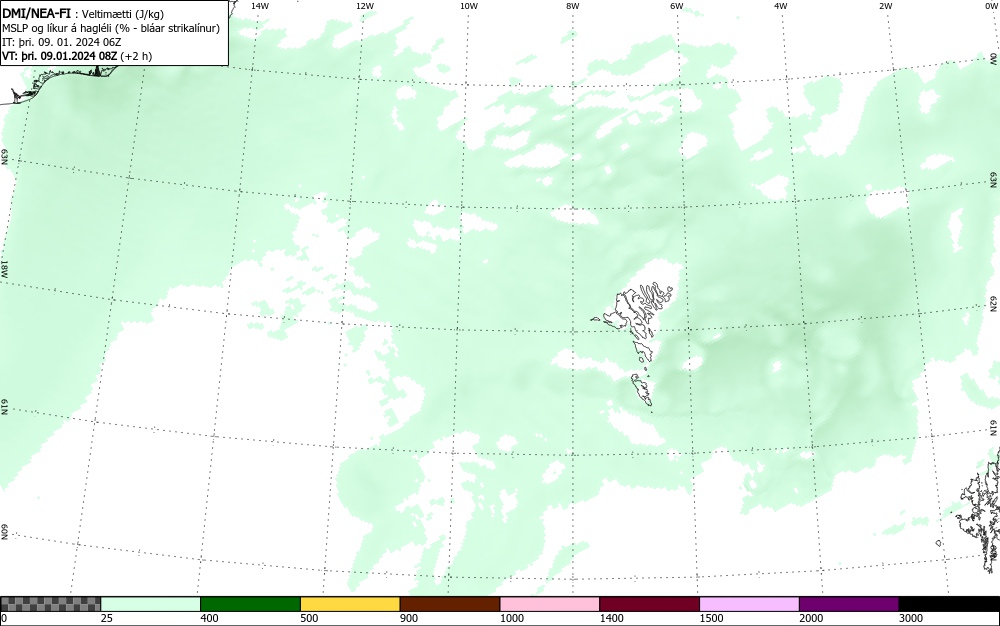The image size is (1000, 626).
Task: Pick the pink 1000–1400 legend swatch
Action: [550, 604]
